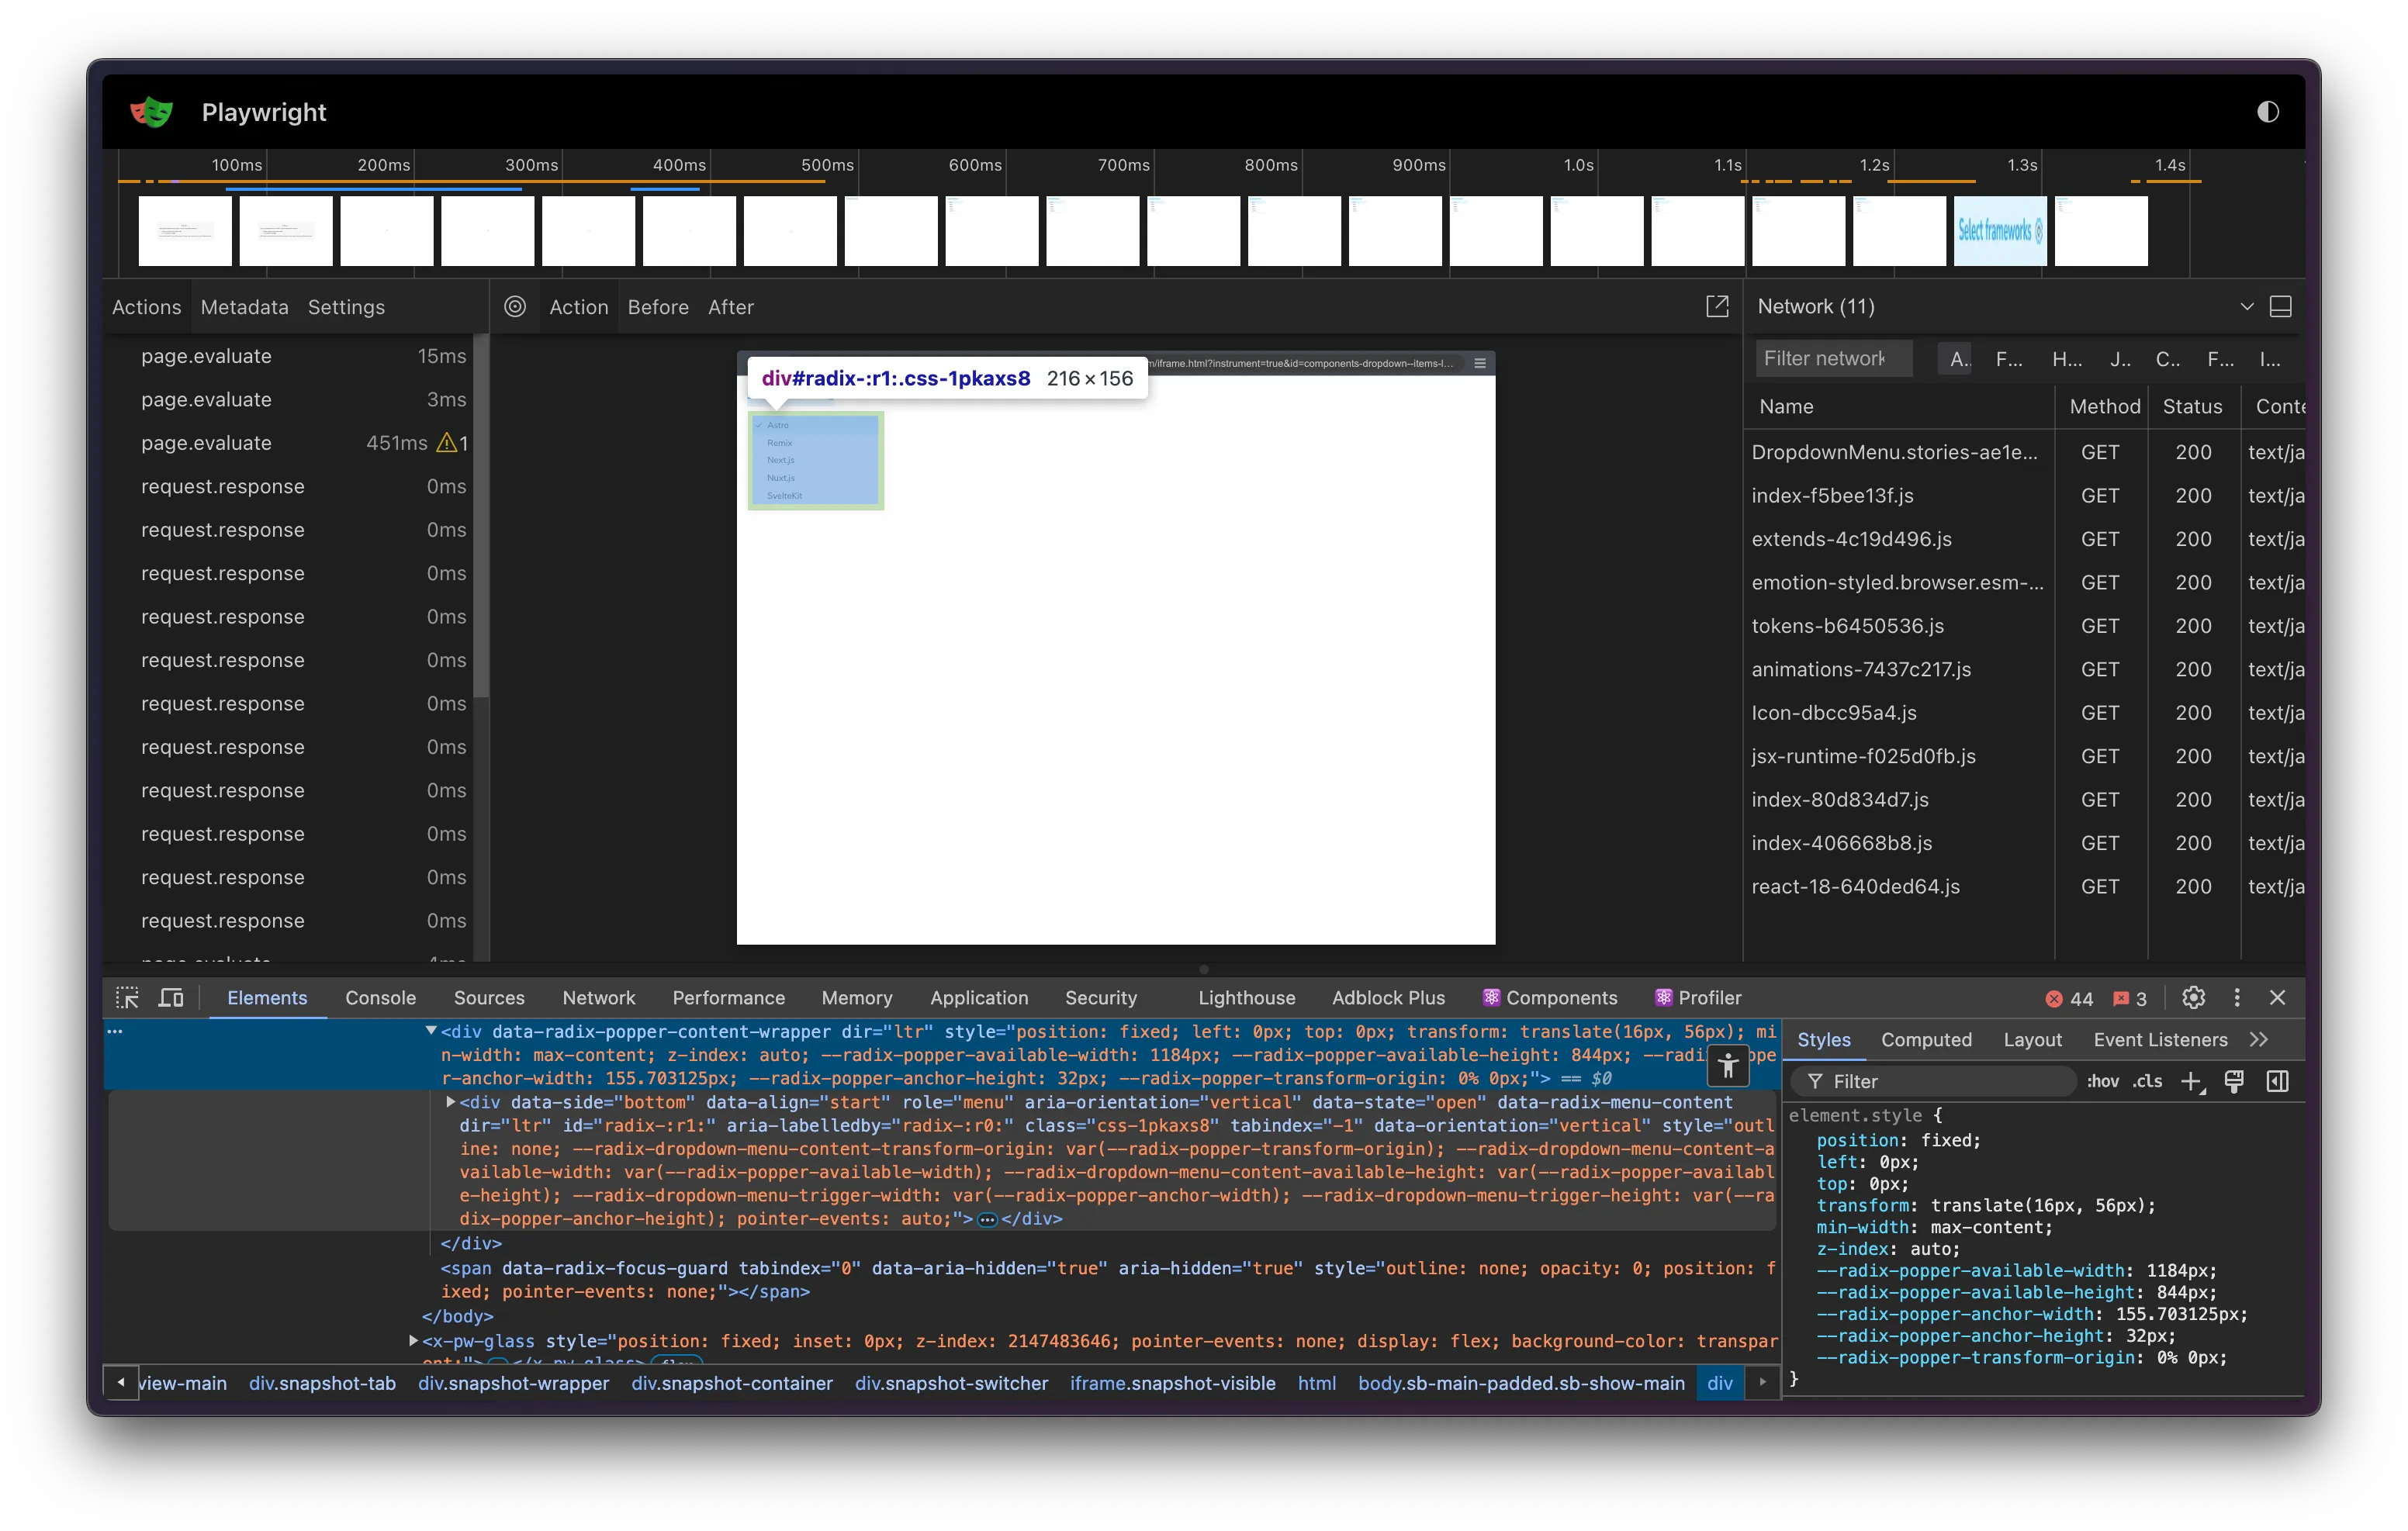This screenshot has width=2408, height=1531.
Task: Open the DevTools settings gear
Action: point(2193,997)
